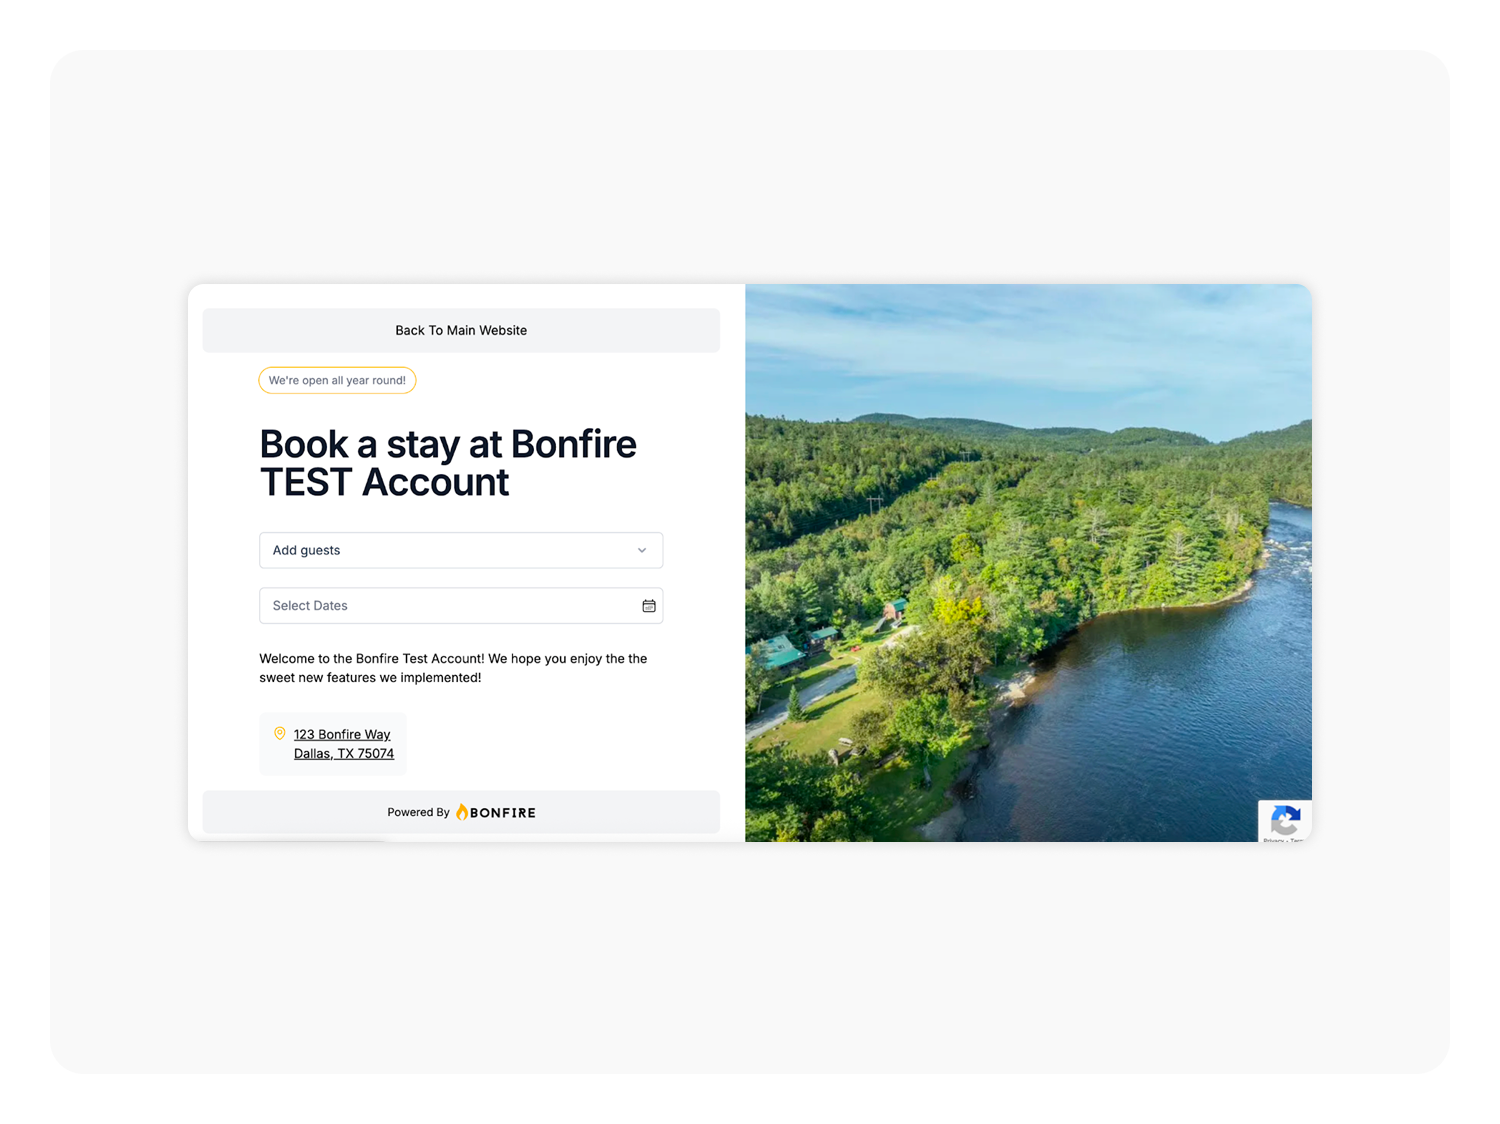
Task: Go back via Back To Main Website
Action: (461, 330)
